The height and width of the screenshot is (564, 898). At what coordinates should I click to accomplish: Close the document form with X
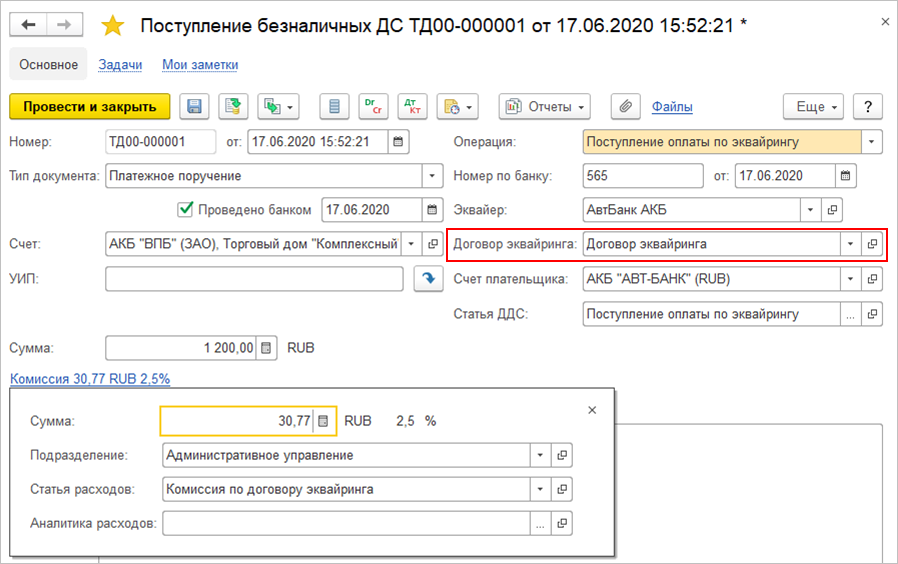(x=885, y=22)
